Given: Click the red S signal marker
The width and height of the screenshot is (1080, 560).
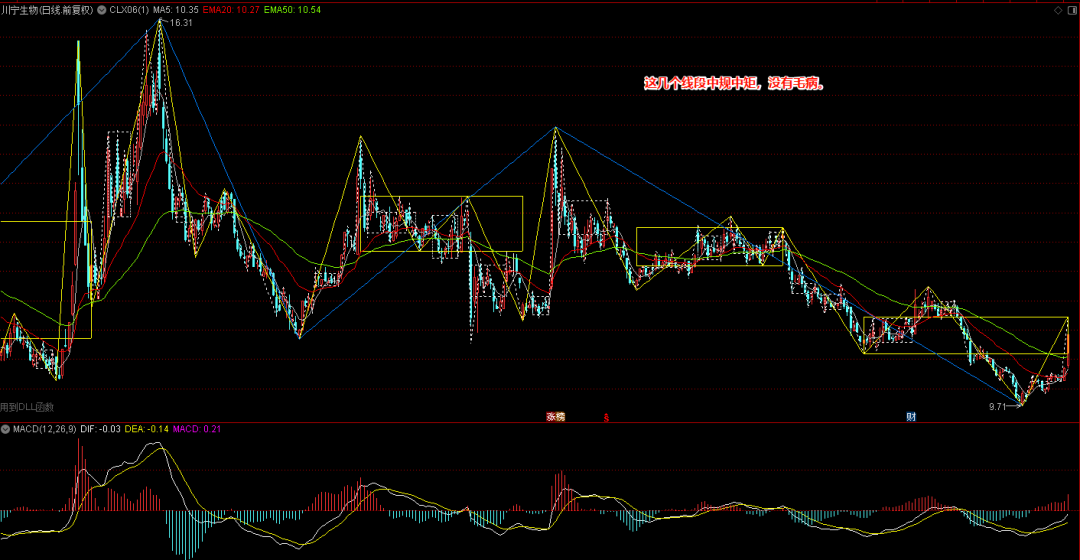Looking at the screenshot, I should coord(606,417).
